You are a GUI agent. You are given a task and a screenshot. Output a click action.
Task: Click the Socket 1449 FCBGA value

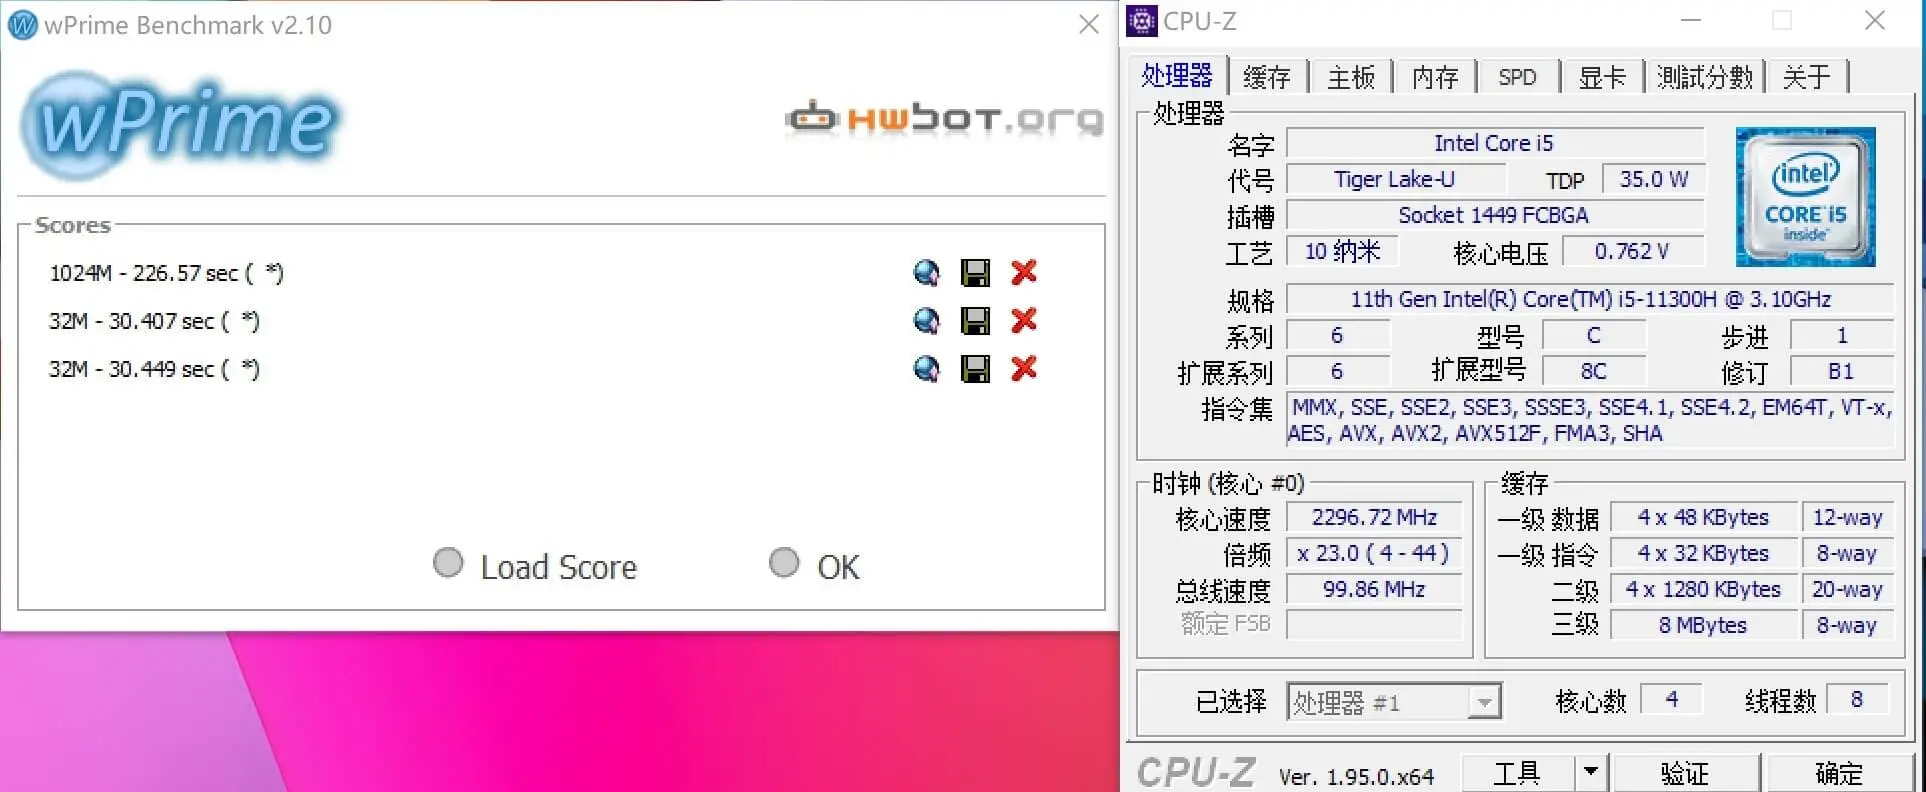coord(1495,215)
